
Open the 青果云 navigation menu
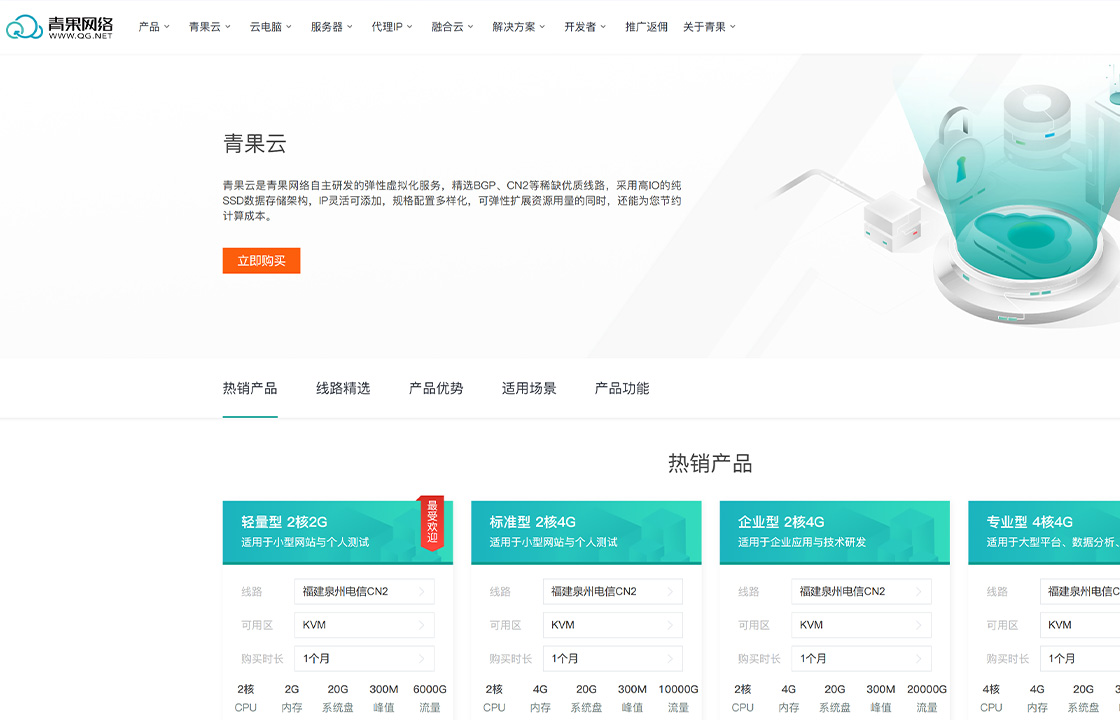209,27
